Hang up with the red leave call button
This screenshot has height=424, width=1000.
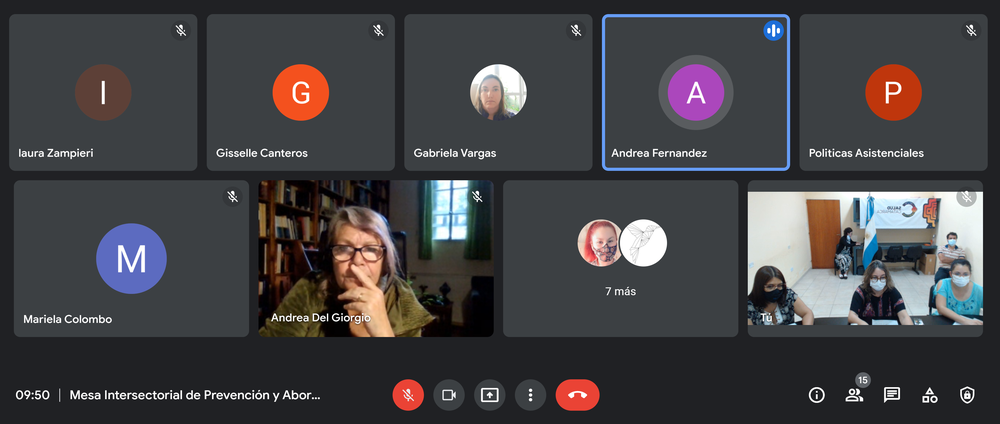577,395
